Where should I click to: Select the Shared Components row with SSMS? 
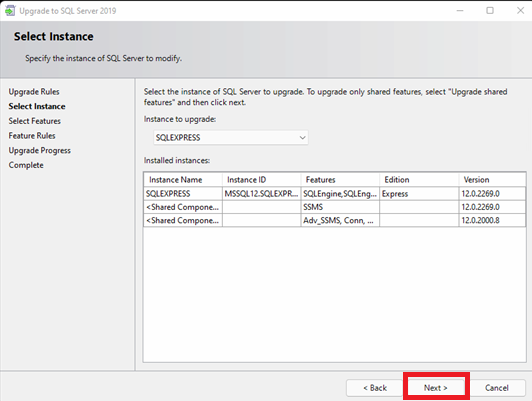click(335, 207)
